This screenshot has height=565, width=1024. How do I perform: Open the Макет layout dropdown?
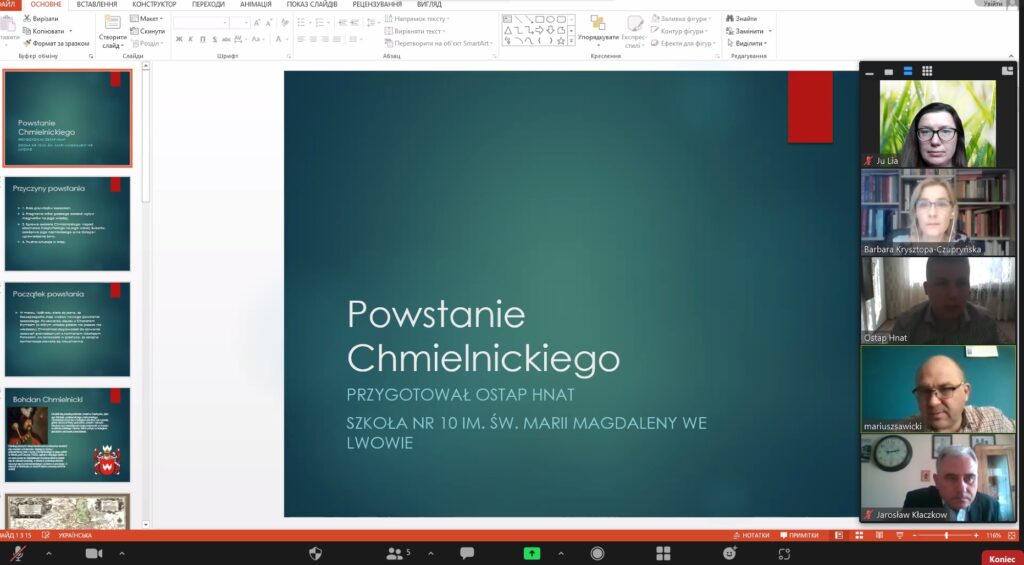tap(149, 19)
